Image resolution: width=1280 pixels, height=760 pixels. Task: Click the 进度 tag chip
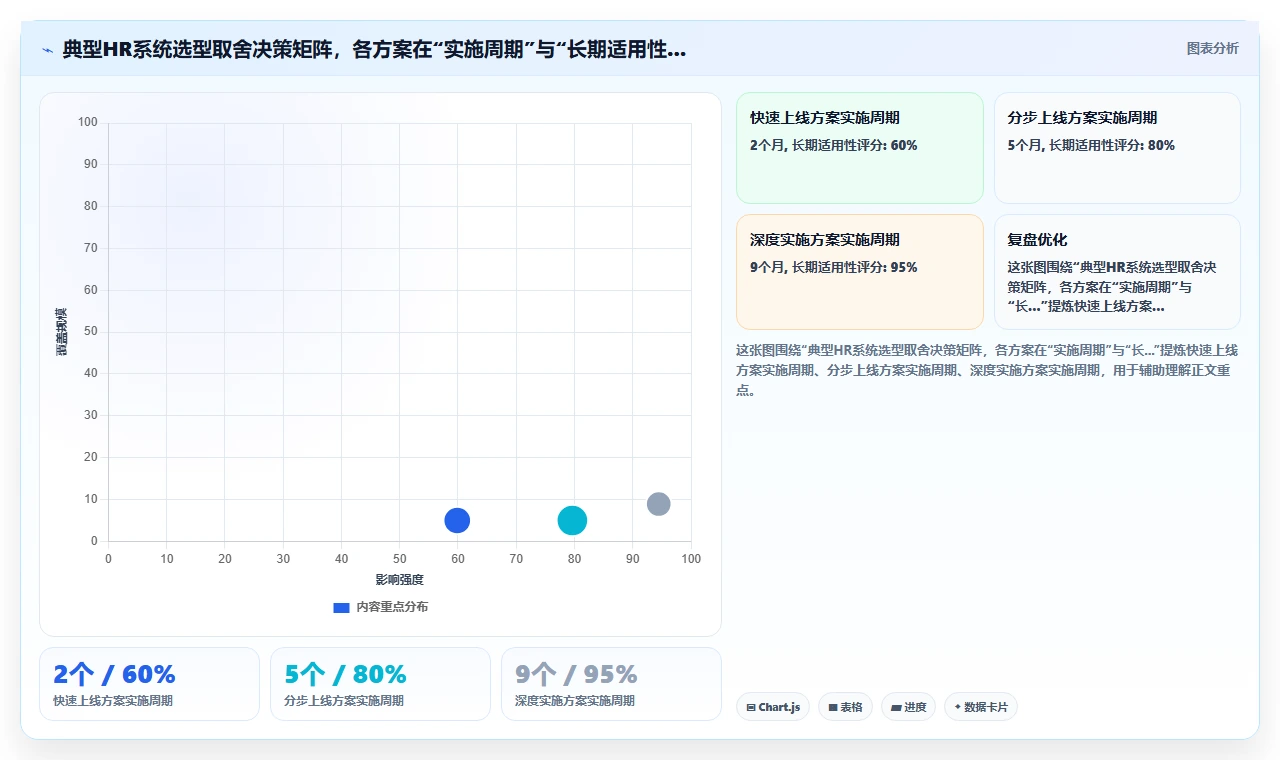(x=908, y=707)
